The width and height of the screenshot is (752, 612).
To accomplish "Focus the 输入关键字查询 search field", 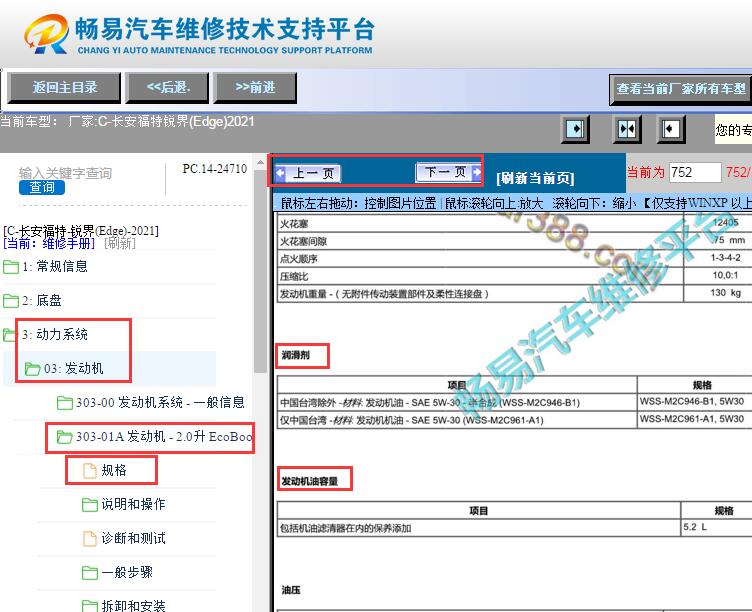I will (66, 173).
